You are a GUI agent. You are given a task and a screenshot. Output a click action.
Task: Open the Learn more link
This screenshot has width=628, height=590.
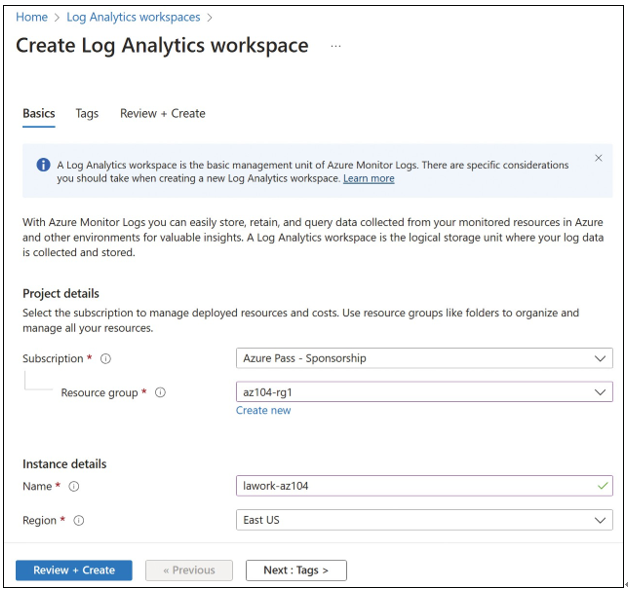point(369,179)
